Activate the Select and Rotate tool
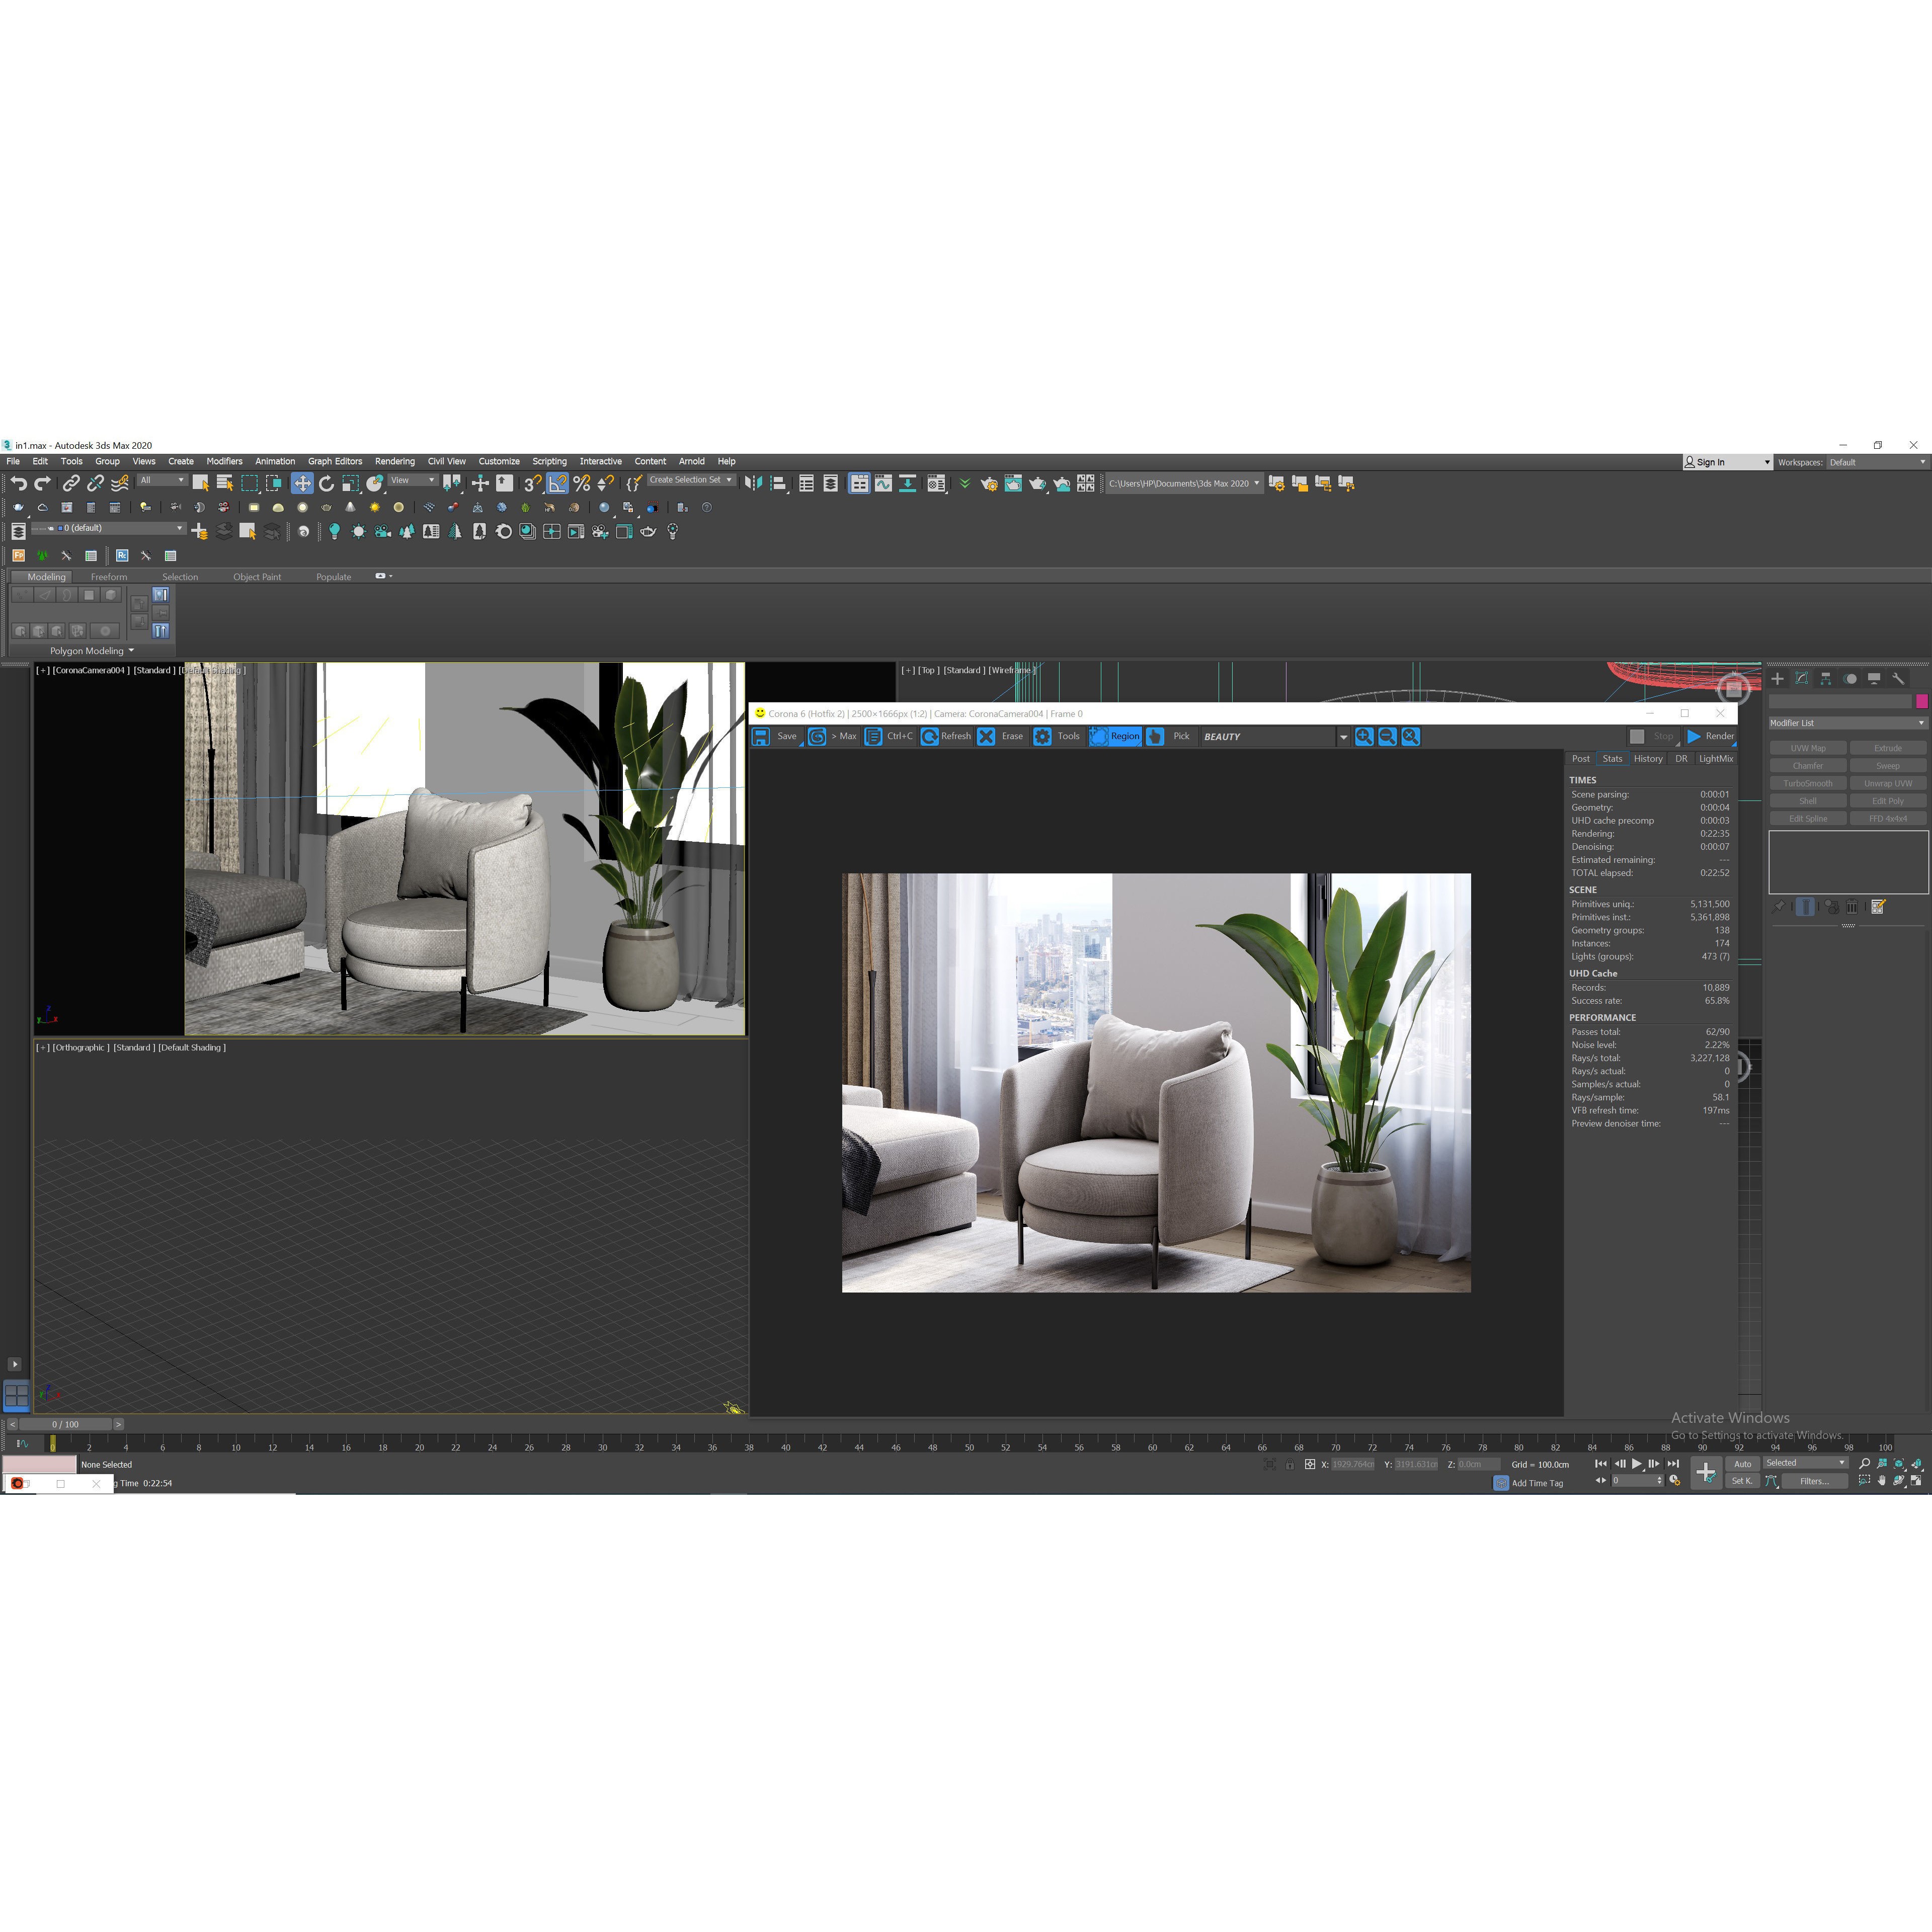 tap(327, 483)
